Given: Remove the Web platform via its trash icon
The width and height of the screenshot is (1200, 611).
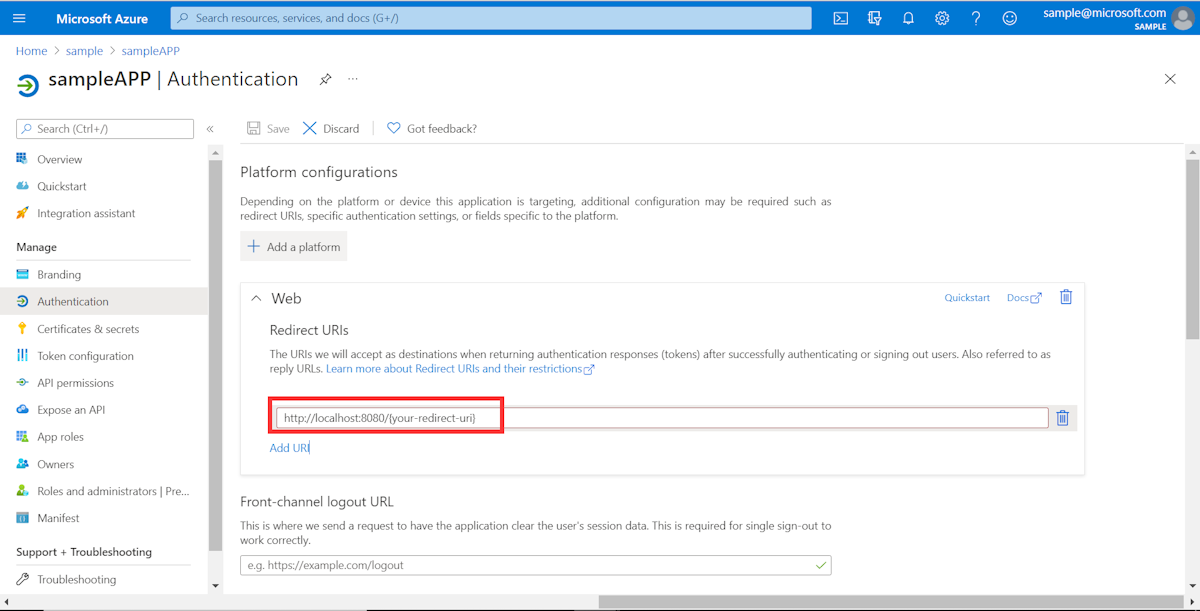Looking at the screenshot, I should coord(1066,297).
